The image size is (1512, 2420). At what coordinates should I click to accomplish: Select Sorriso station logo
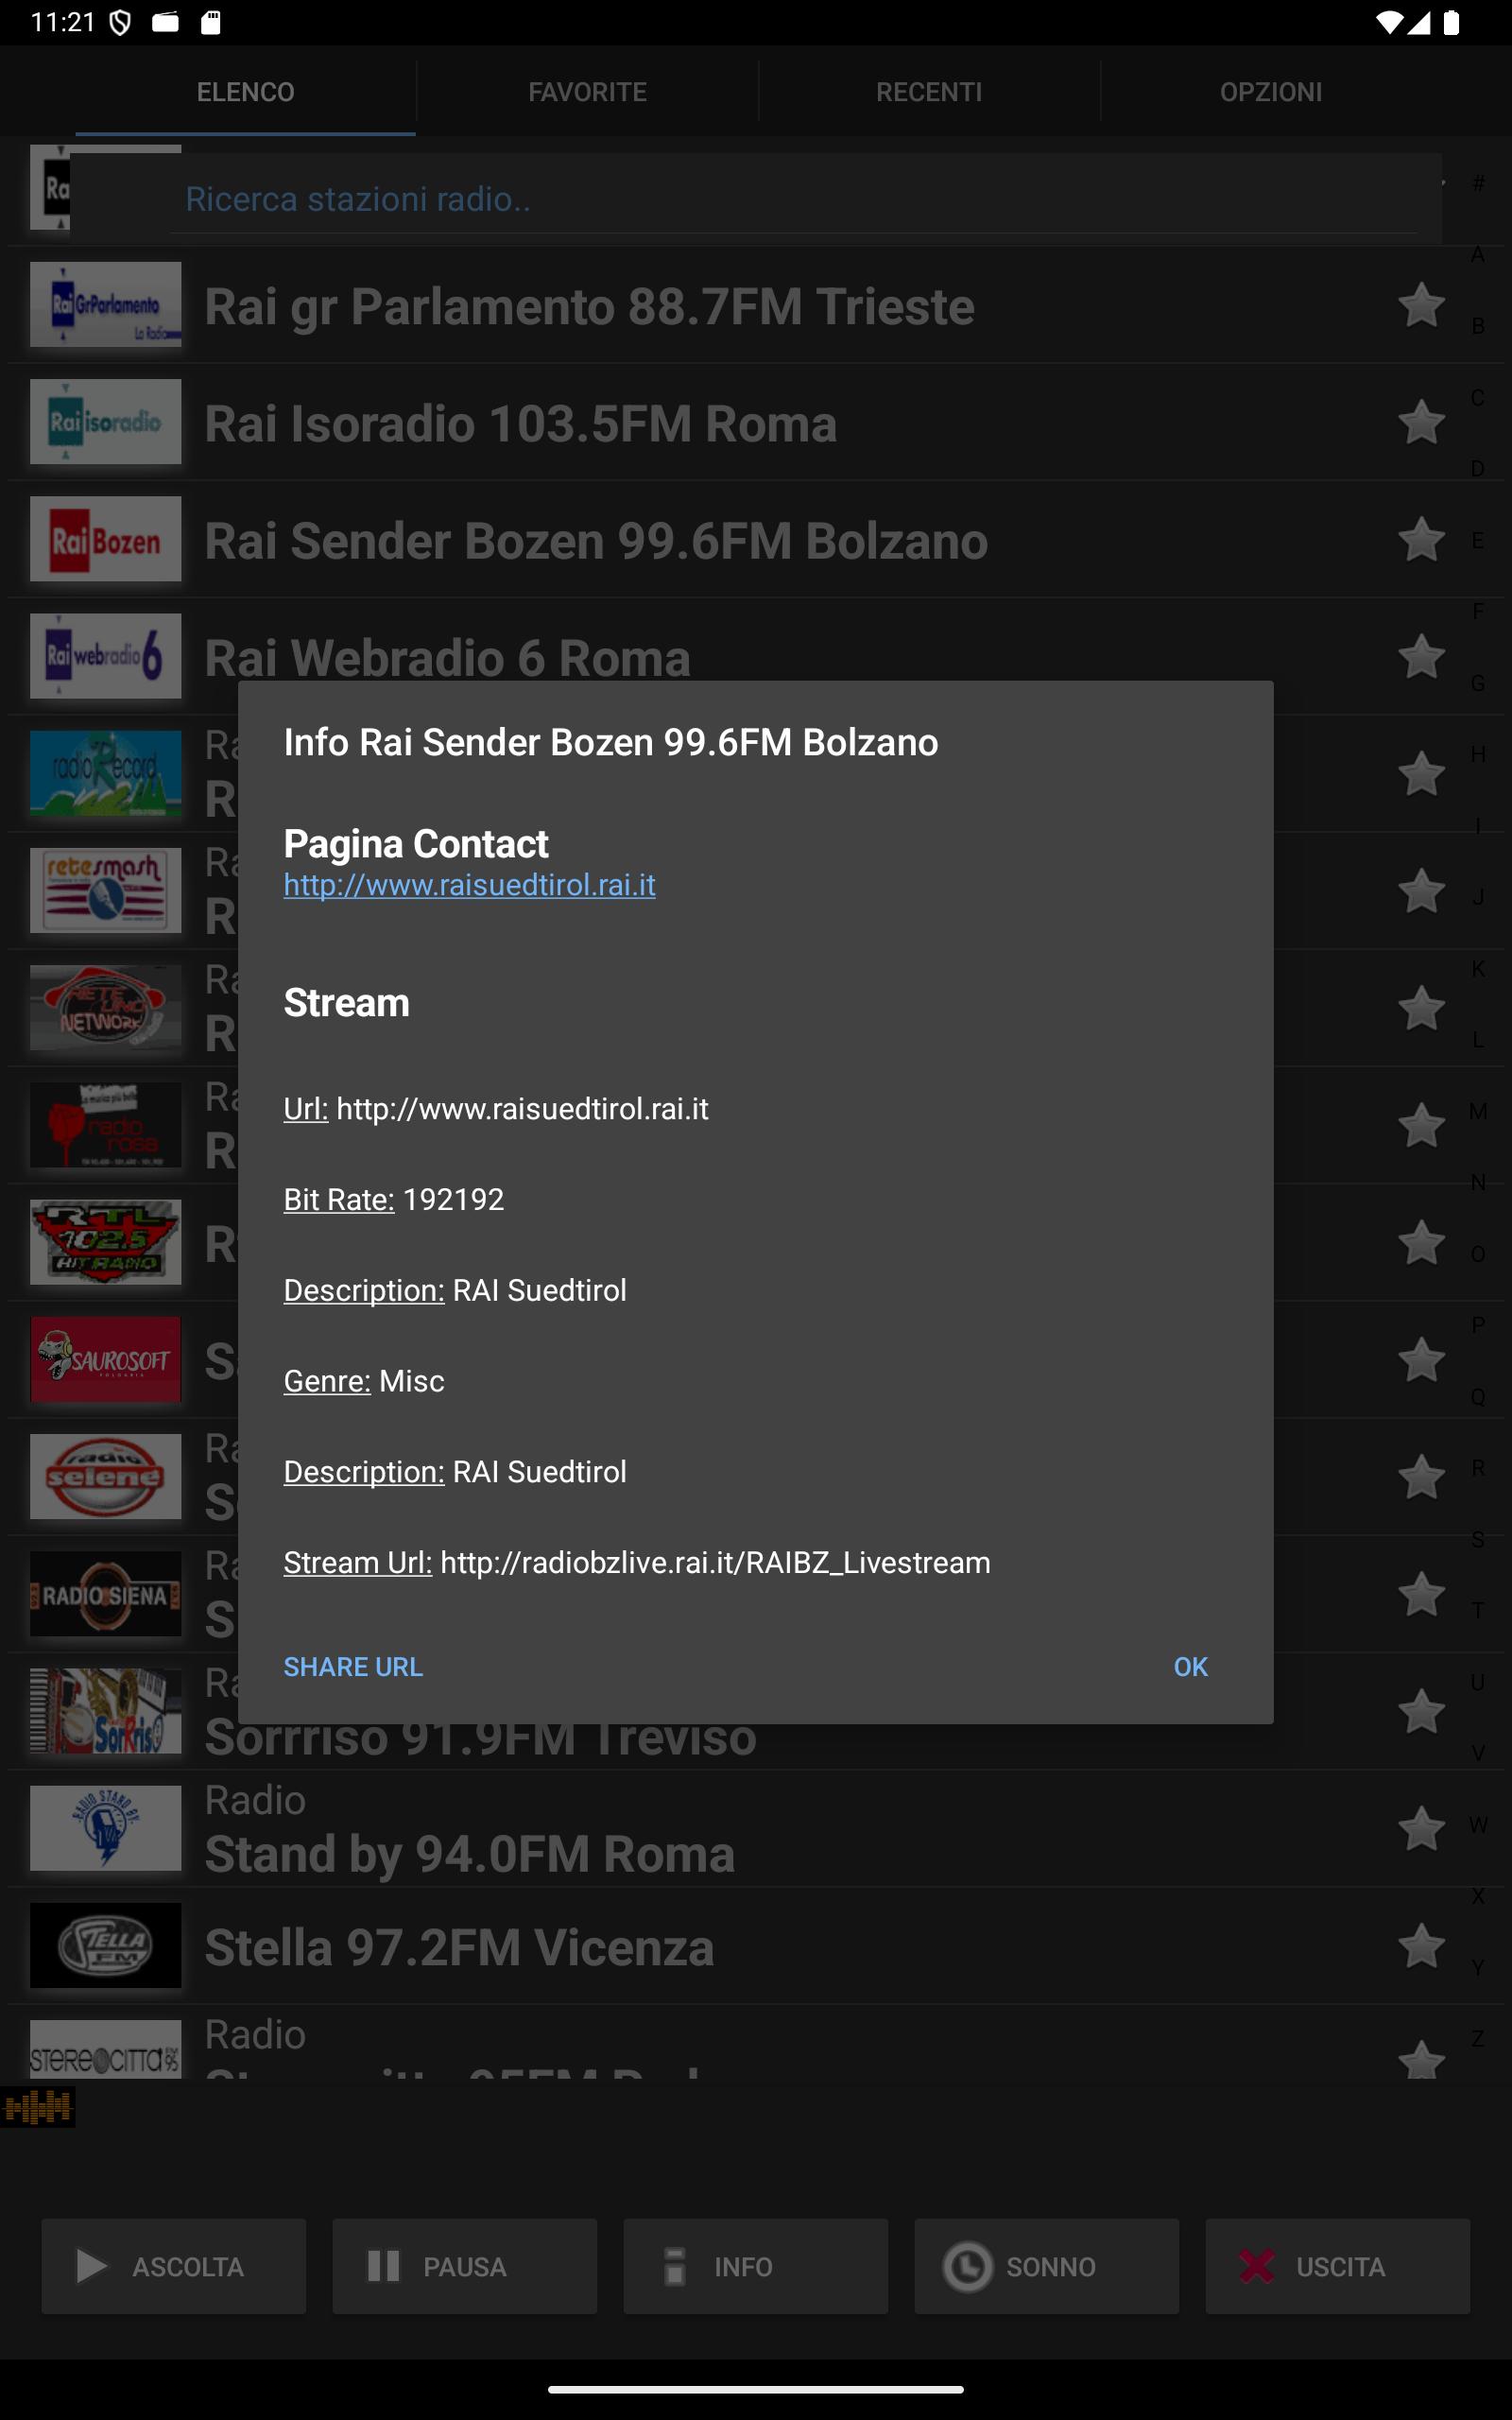tap(105, 1711)
